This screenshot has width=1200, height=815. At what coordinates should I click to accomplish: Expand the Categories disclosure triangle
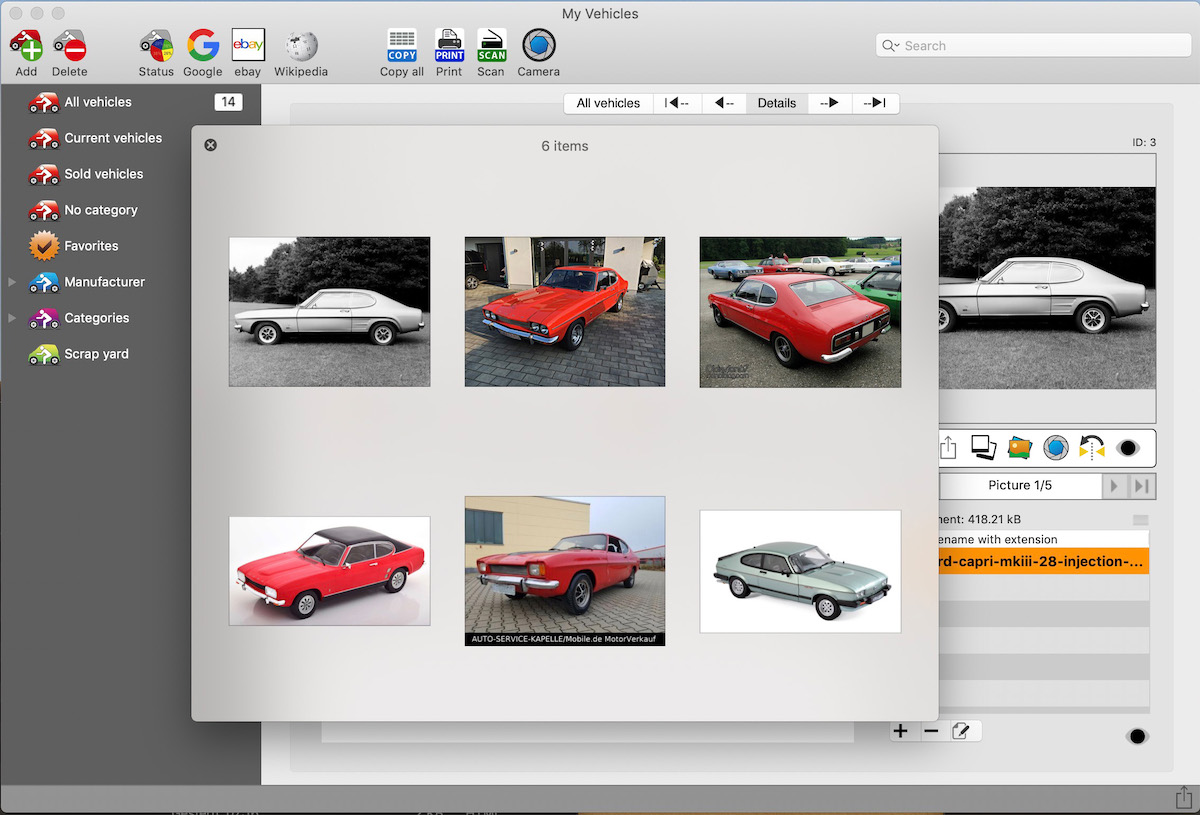pyautogui.click(x=13, y=319)
